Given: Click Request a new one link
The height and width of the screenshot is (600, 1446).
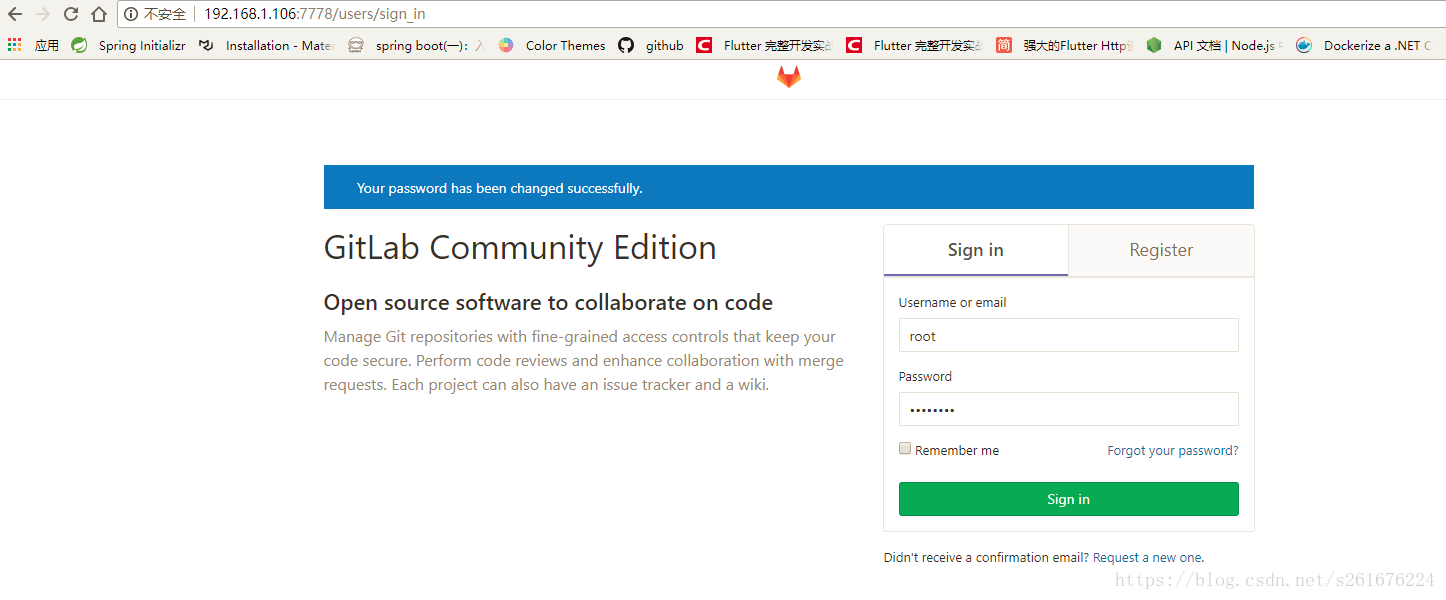Looking at the screenshot, I should click(1147, 557).
